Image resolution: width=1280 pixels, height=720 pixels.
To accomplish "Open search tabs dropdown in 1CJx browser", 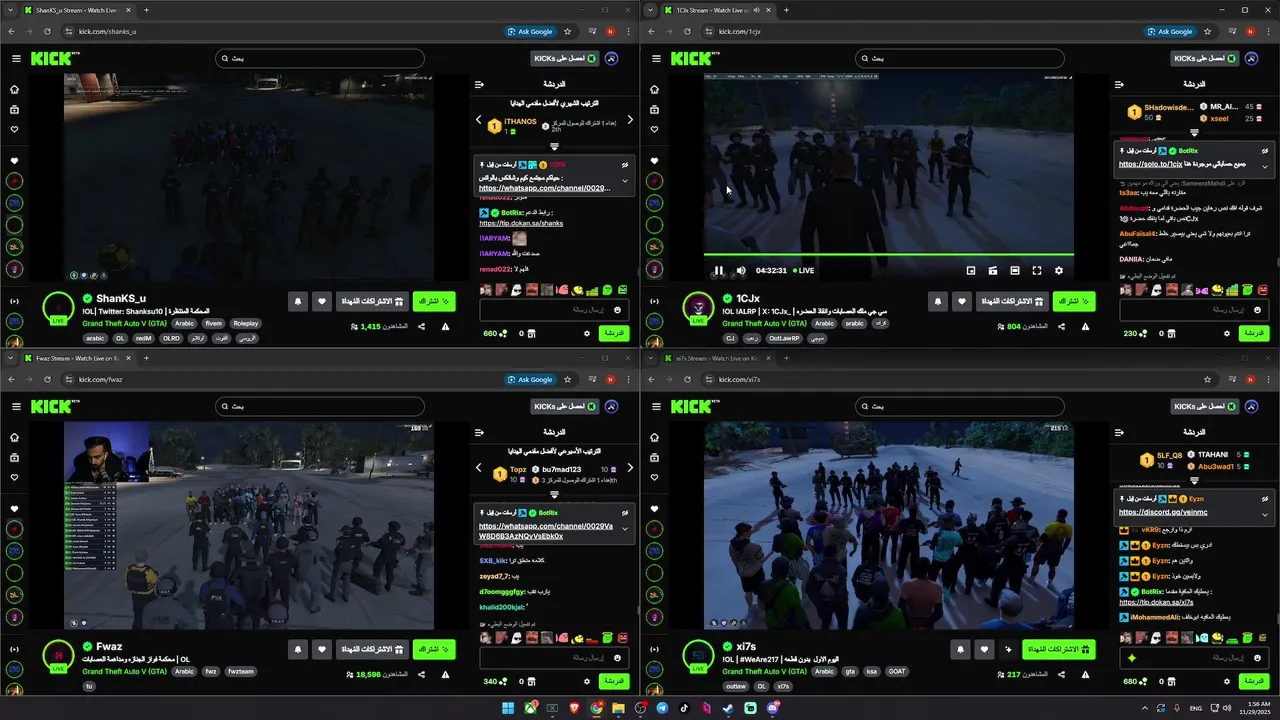I will 651,10.
